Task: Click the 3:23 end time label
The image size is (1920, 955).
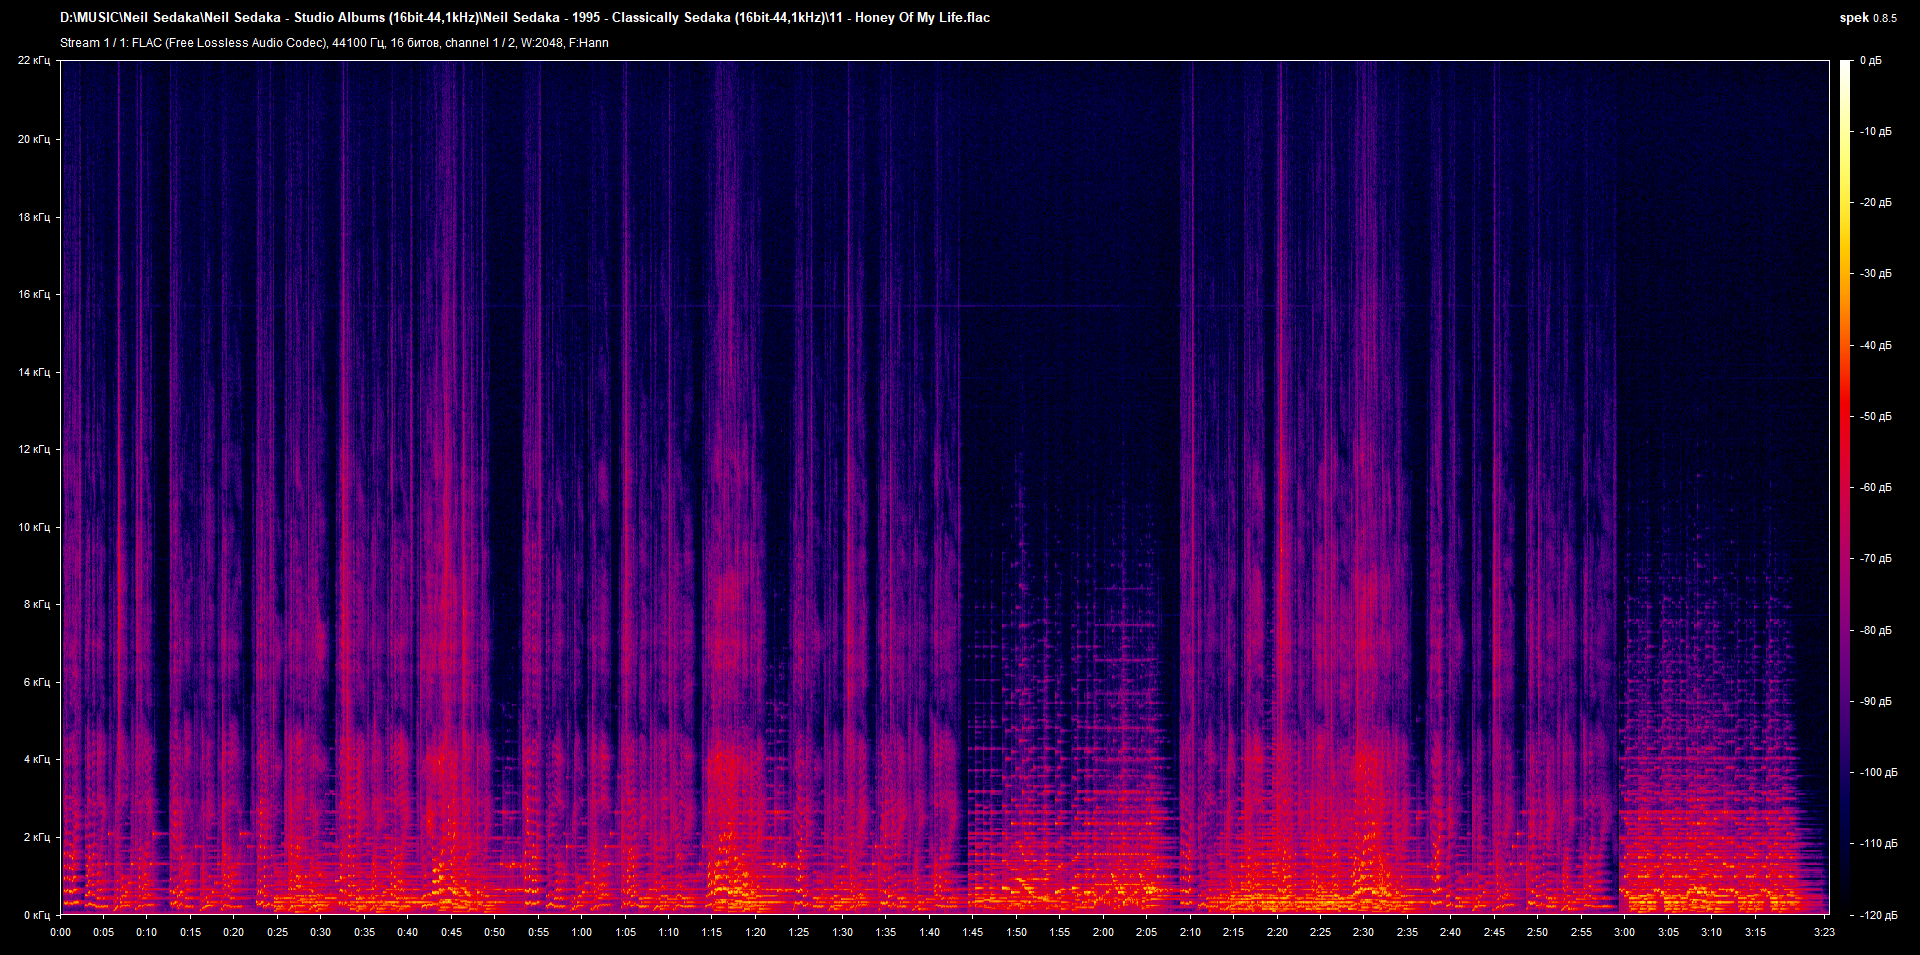Action: point(1825,932)
